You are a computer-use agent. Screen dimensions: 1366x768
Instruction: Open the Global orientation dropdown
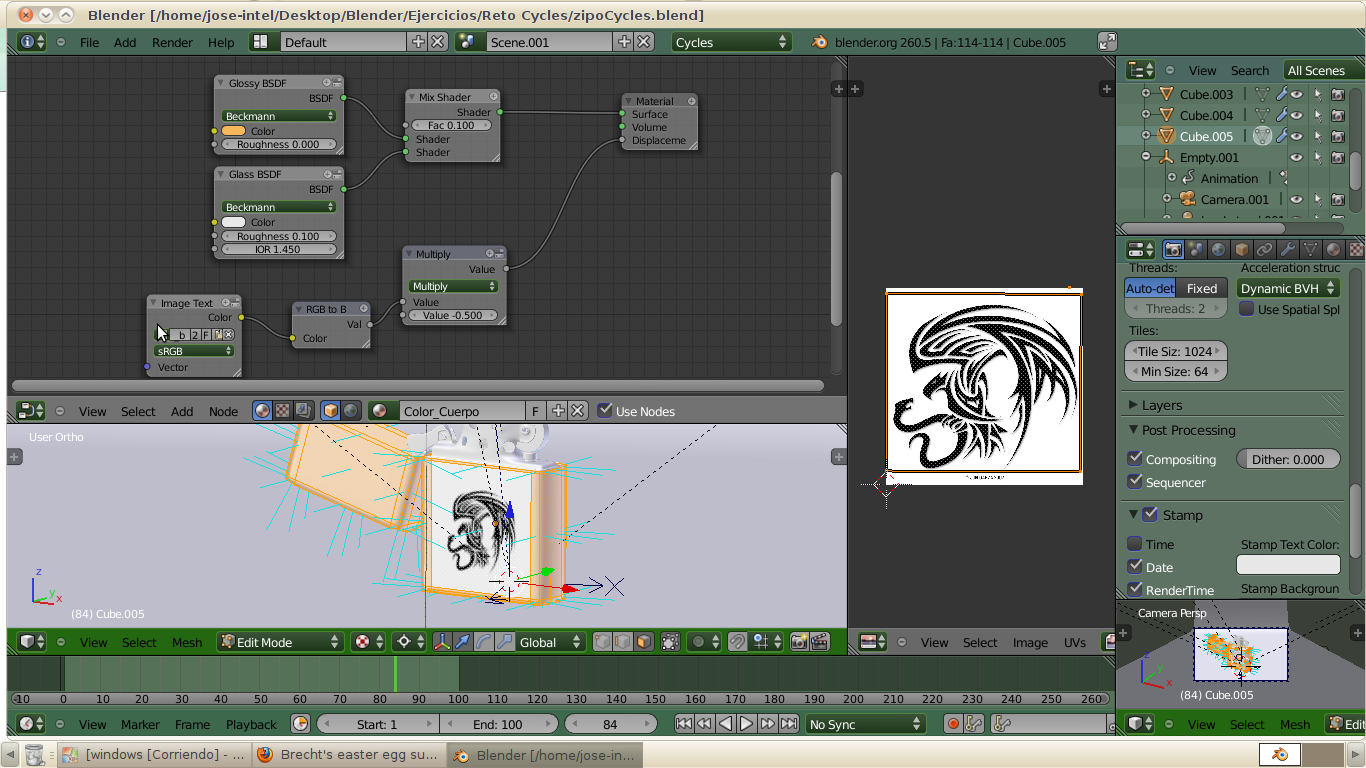pos(550,642)
